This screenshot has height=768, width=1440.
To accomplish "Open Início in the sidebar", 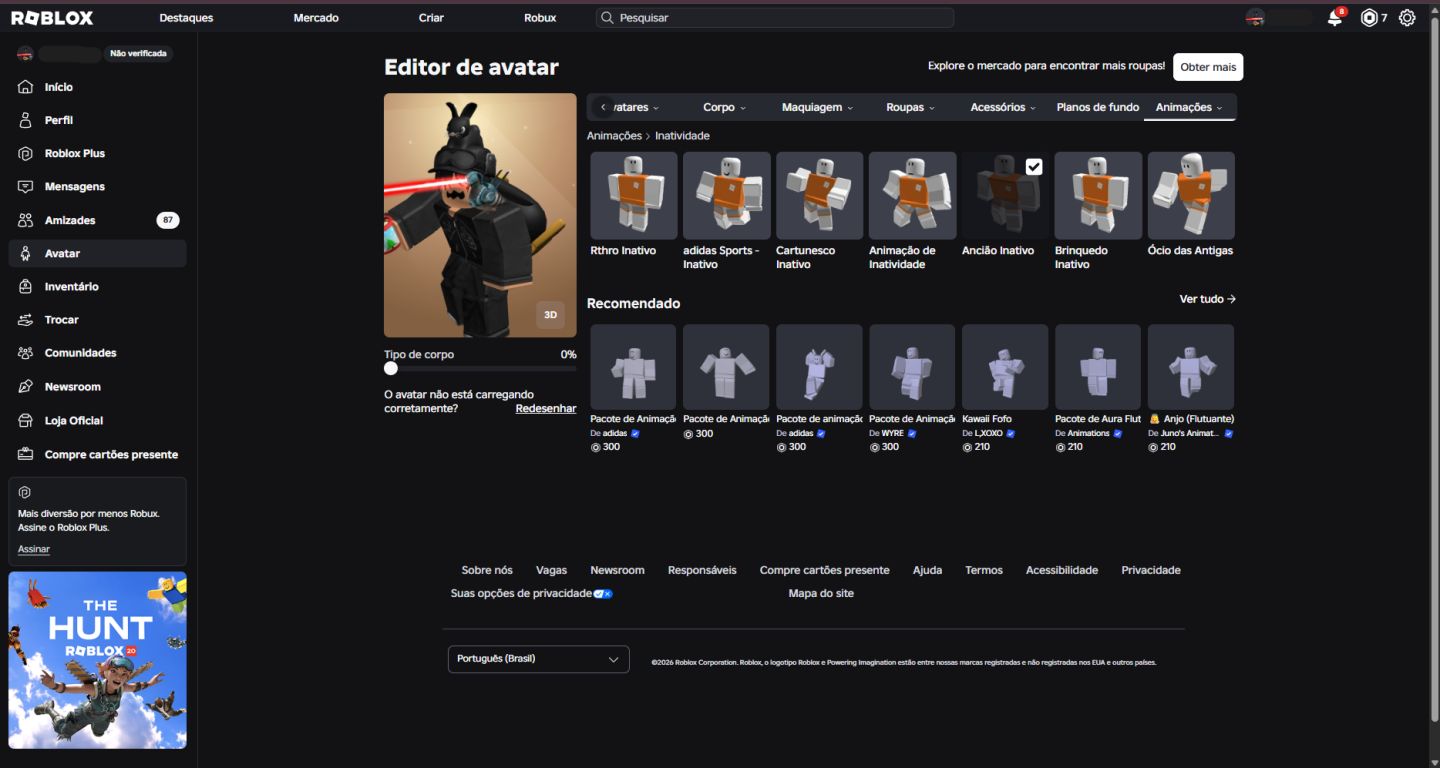I will click(x=97, y=87).
